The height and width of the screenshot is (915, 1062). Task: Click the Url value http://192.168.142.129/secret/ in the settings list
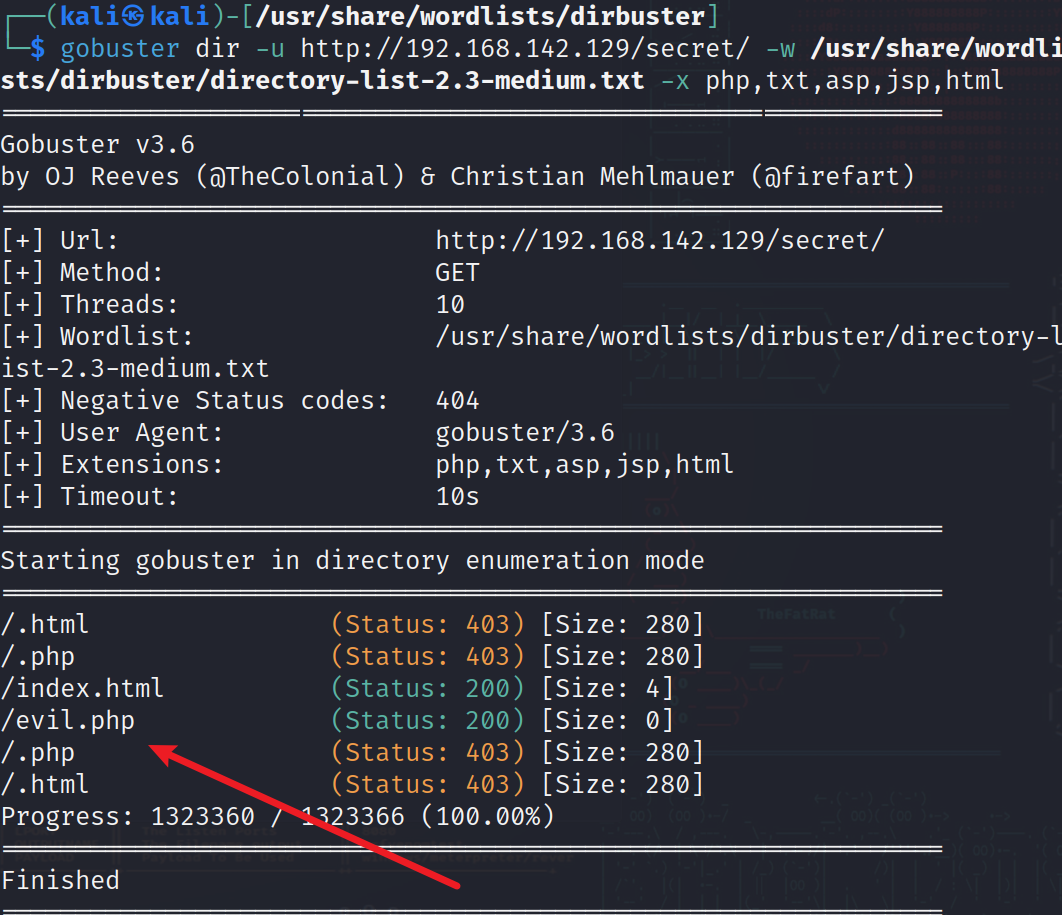click(x=660, y=240)
